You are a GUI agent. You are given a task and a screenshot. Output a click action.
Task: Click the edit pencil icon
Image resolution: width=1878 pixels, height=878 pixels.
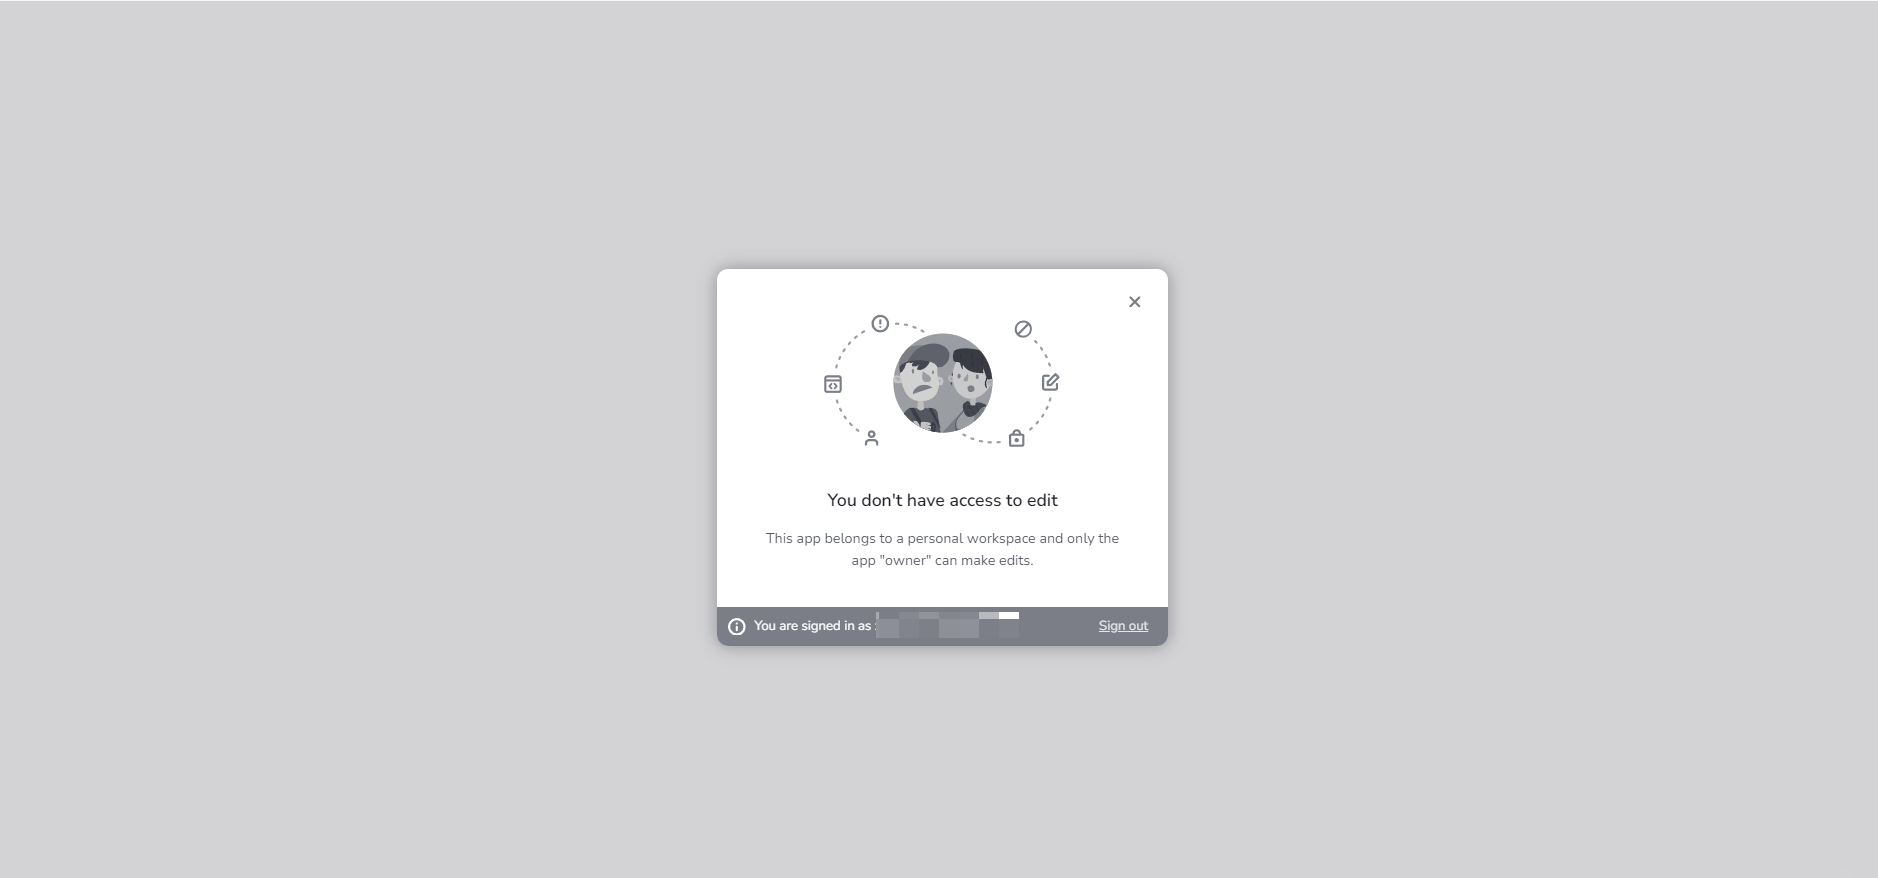coord(1050,382)
